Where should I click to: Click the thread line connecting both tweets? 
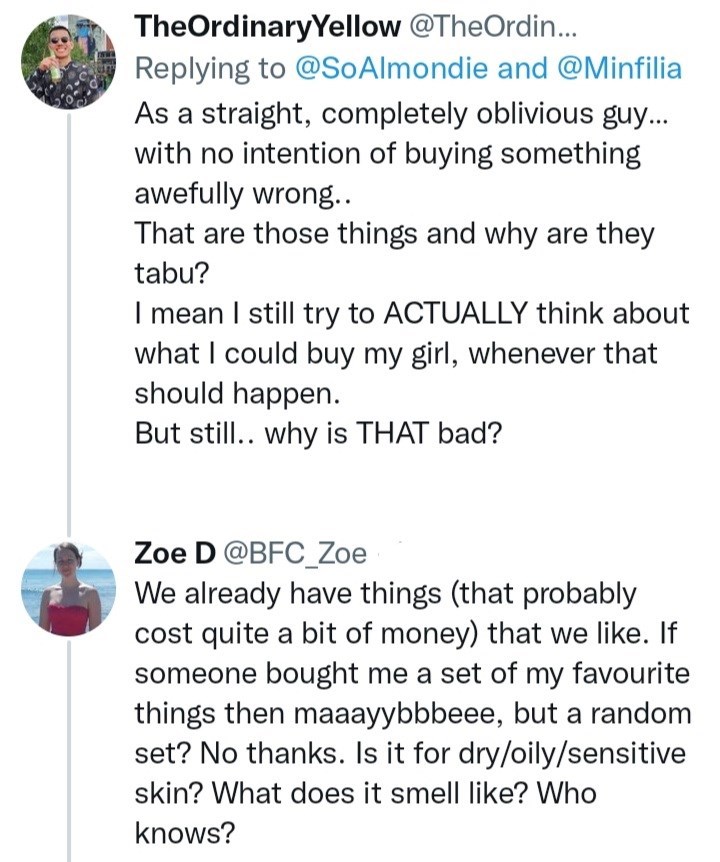(69, 324)
